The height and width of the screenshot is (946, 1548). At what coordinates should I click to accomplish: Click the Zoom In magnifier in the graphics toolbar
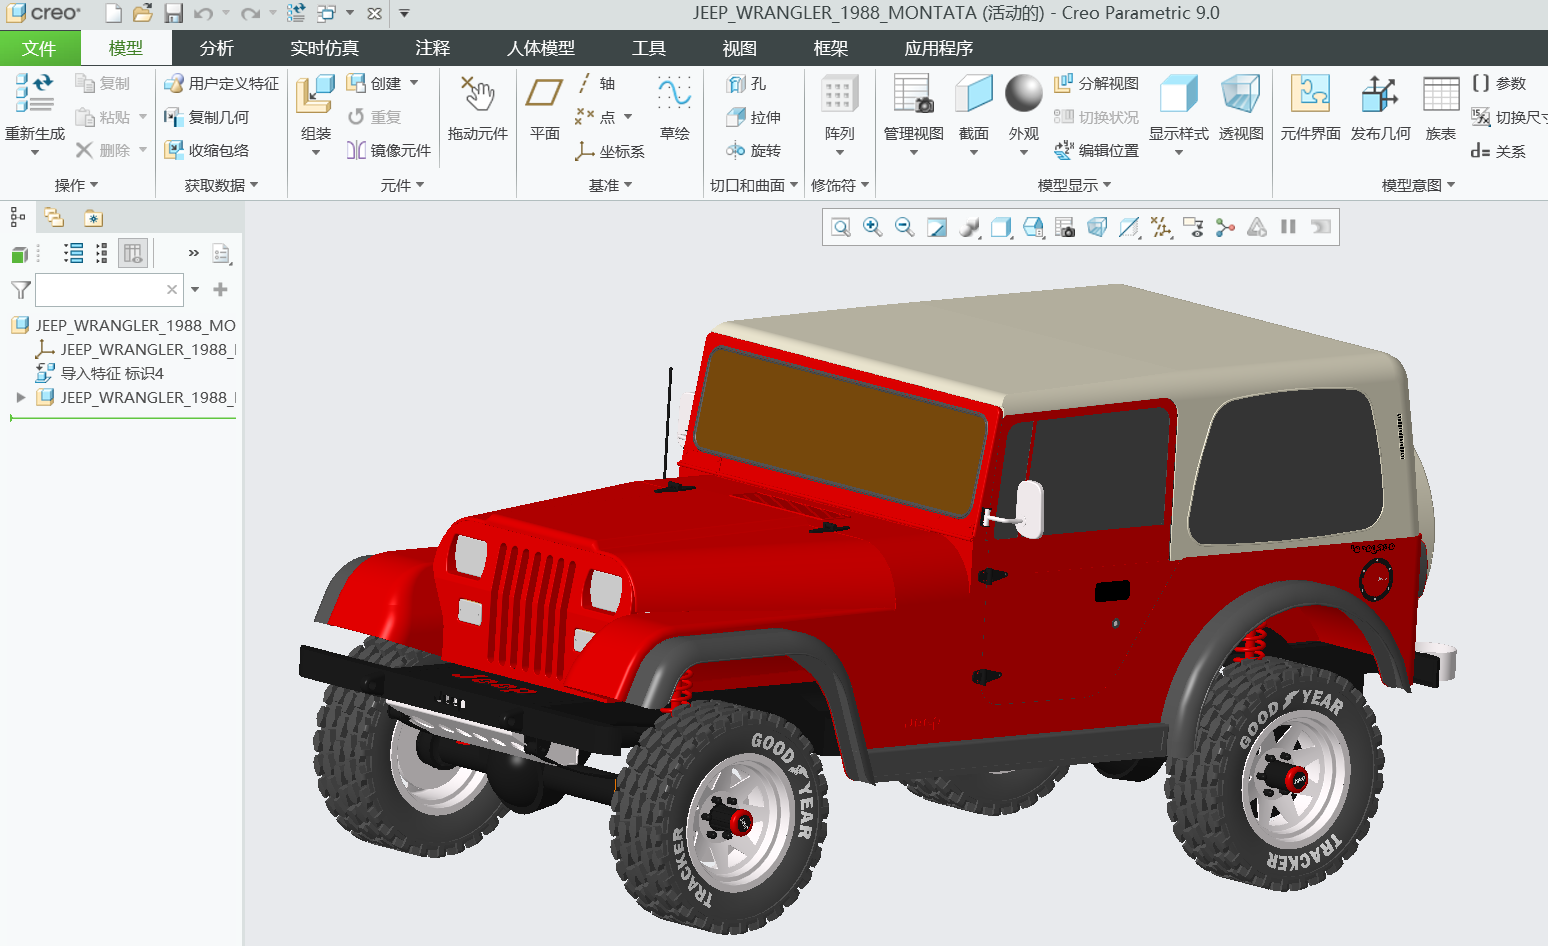click(x=873, y=227)
